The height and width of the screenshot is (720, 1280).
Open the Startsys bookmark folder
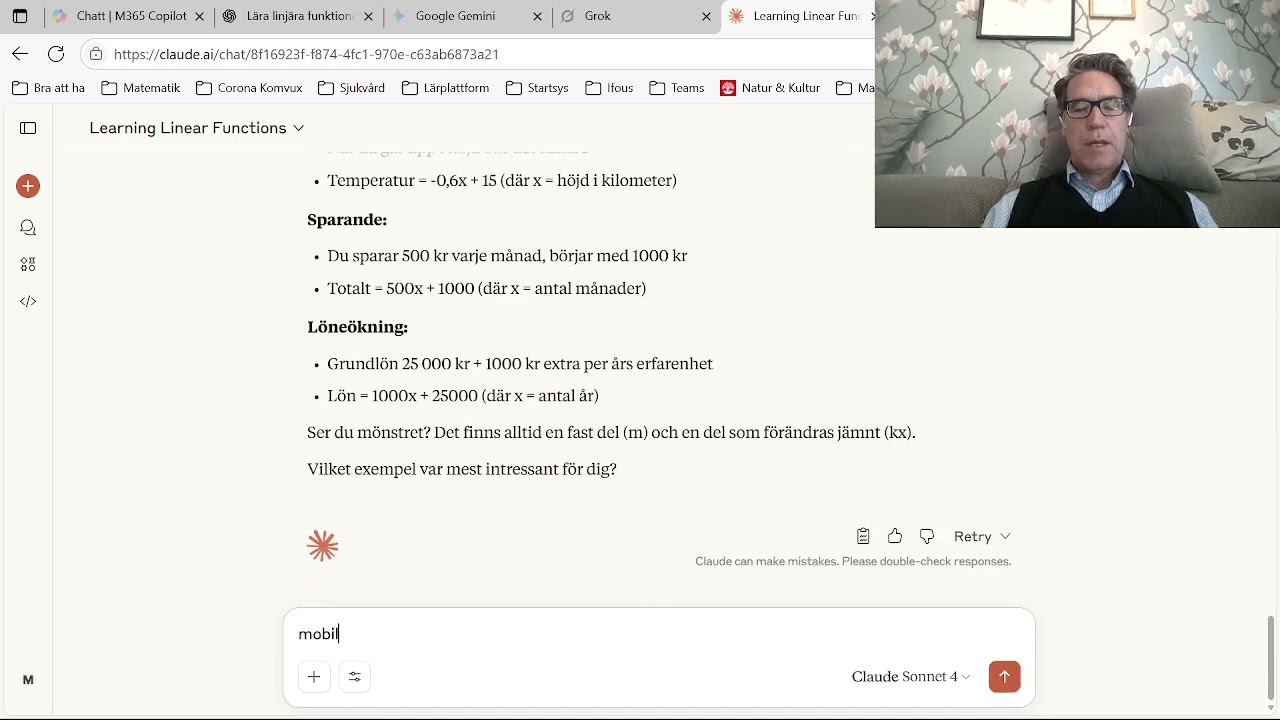point(537,88)
